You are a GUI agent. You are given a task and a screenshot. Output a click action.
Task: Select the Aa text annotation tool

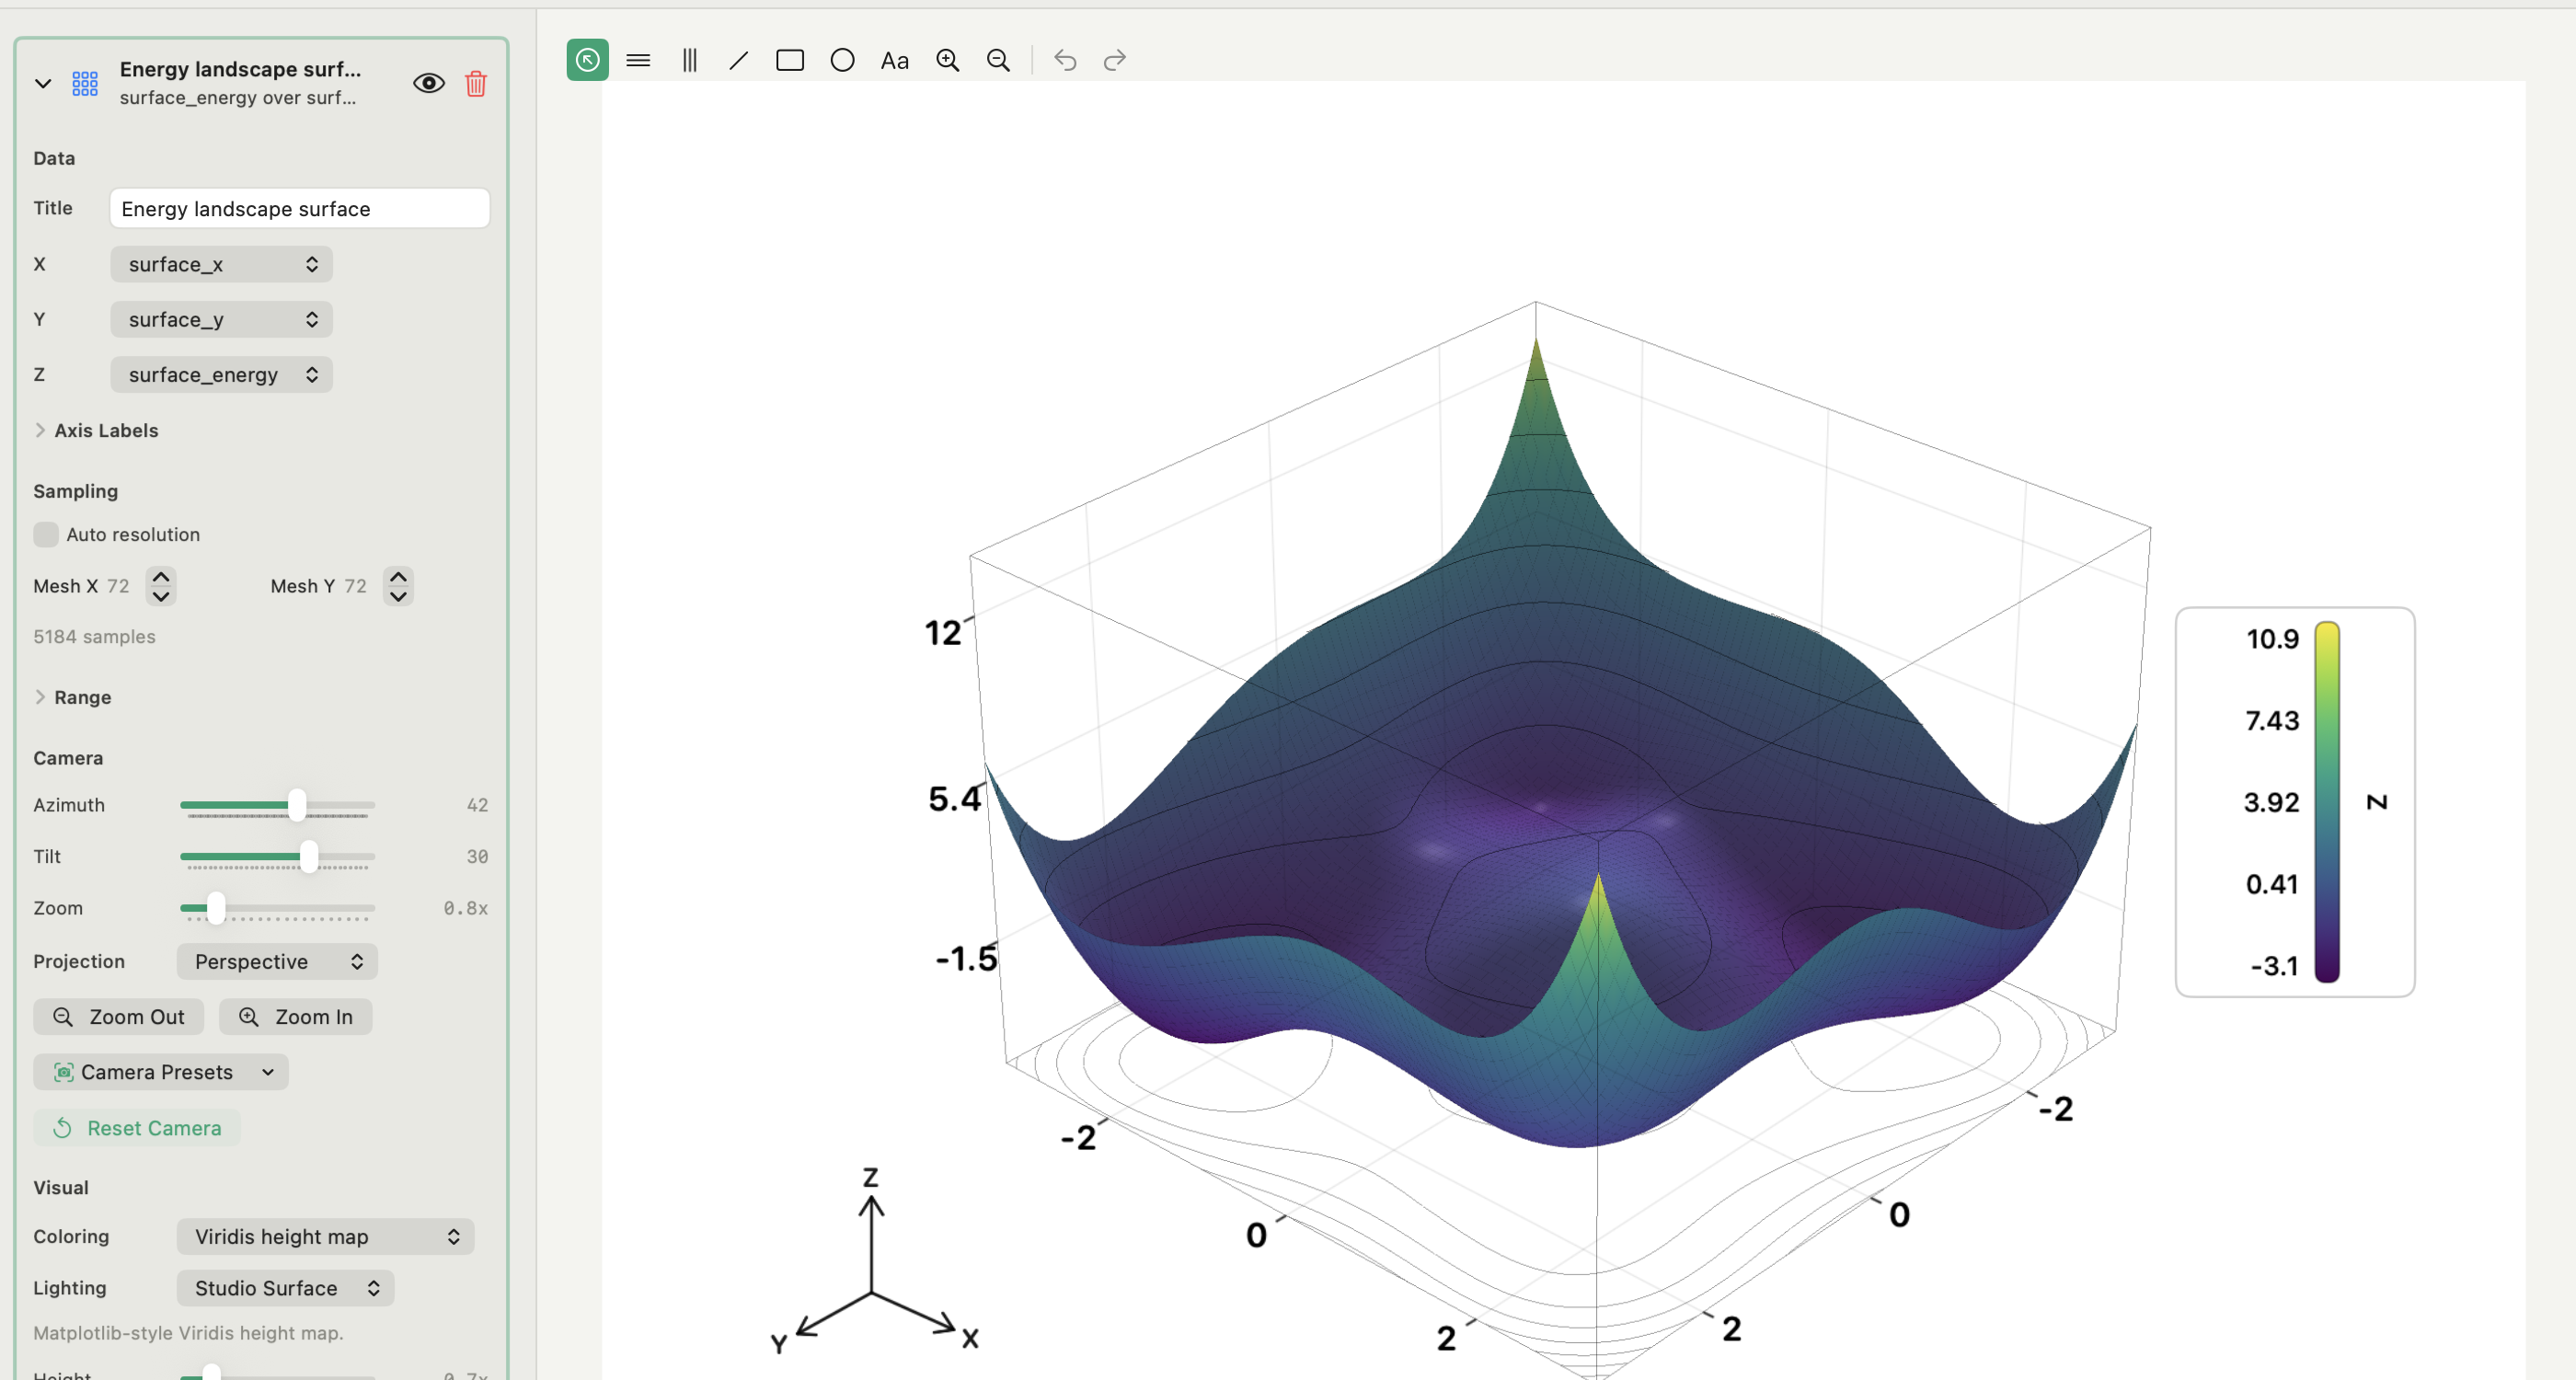click(x=894, y=60)
